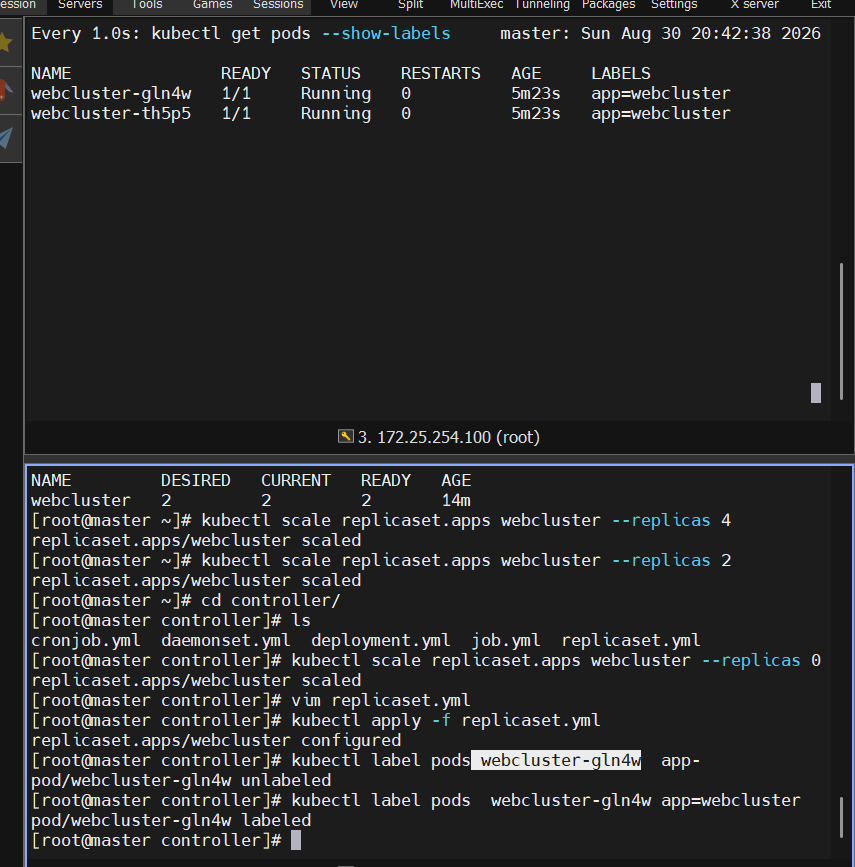This screenshot has width=855, height=867.
Task: Click app=webcluster label in the webcluster-th5p5 row
Action: click(x=661, y=113)
